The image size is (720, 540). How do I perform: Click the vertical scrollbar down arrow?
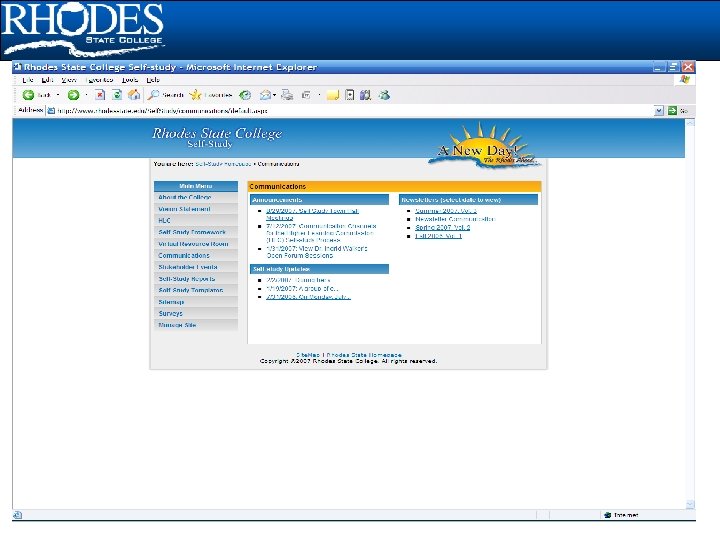(x=690, y=504)
